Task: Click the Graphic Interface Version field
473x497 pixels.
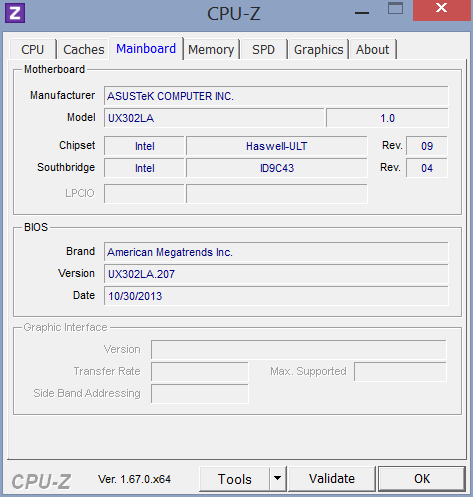Action: (x=299, y=349)
